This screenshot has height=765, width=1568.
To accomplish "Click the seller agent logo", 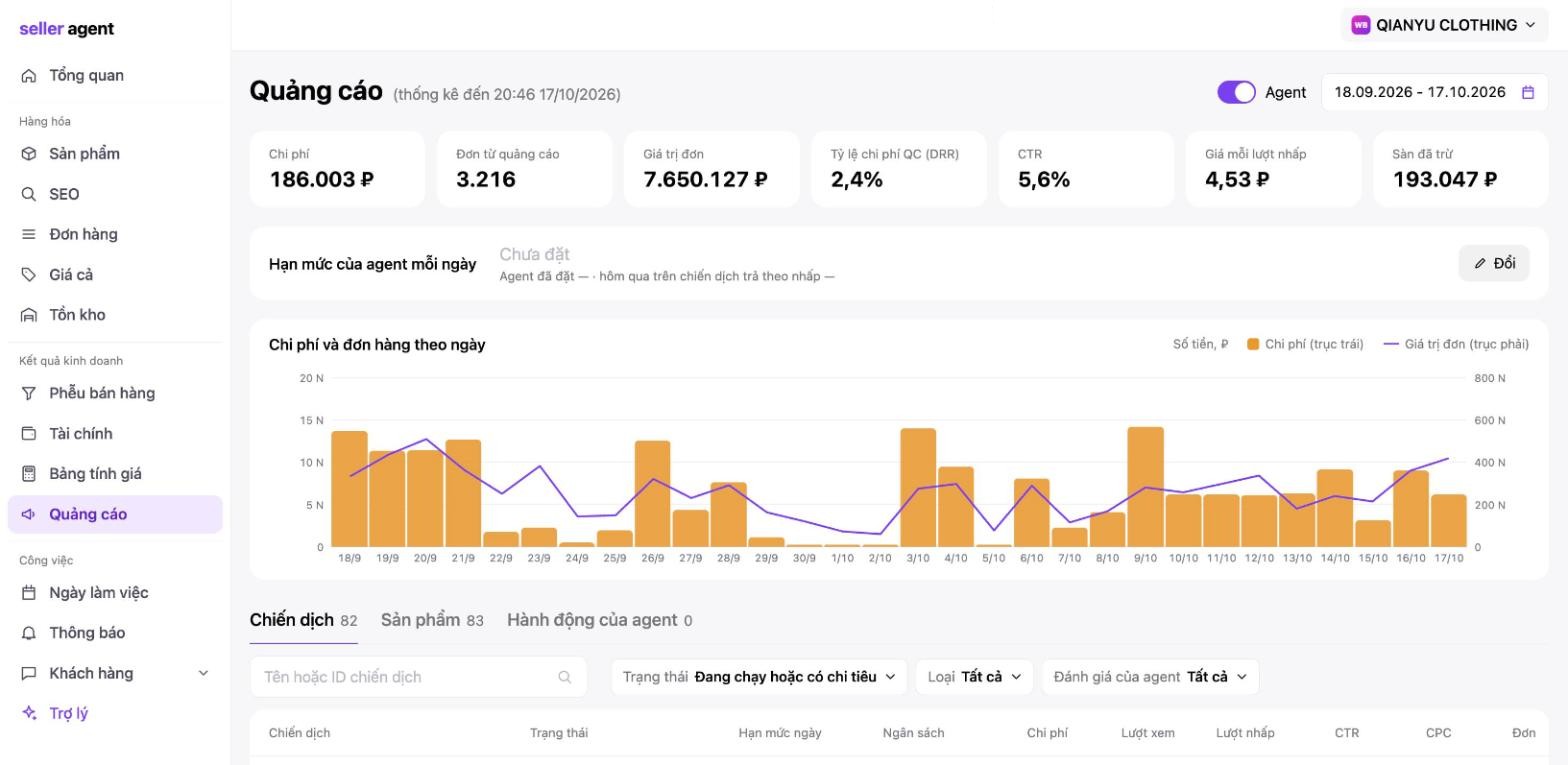I will 67,29.
